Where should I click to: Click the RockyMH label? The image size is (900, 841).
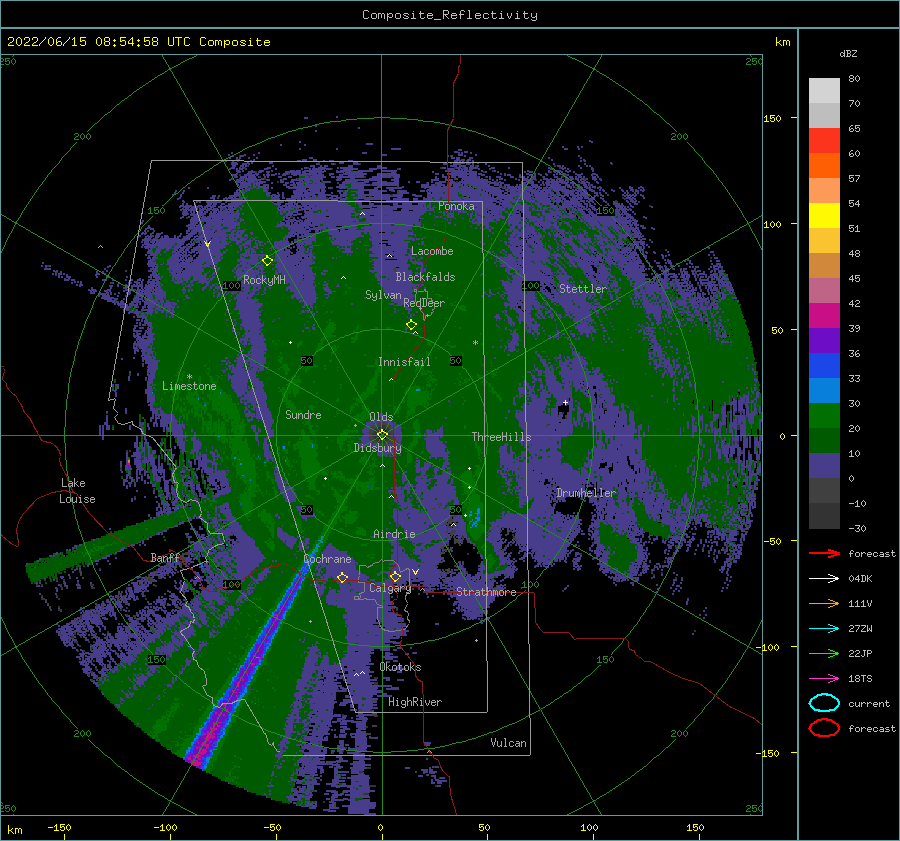[x=264, y=280]
